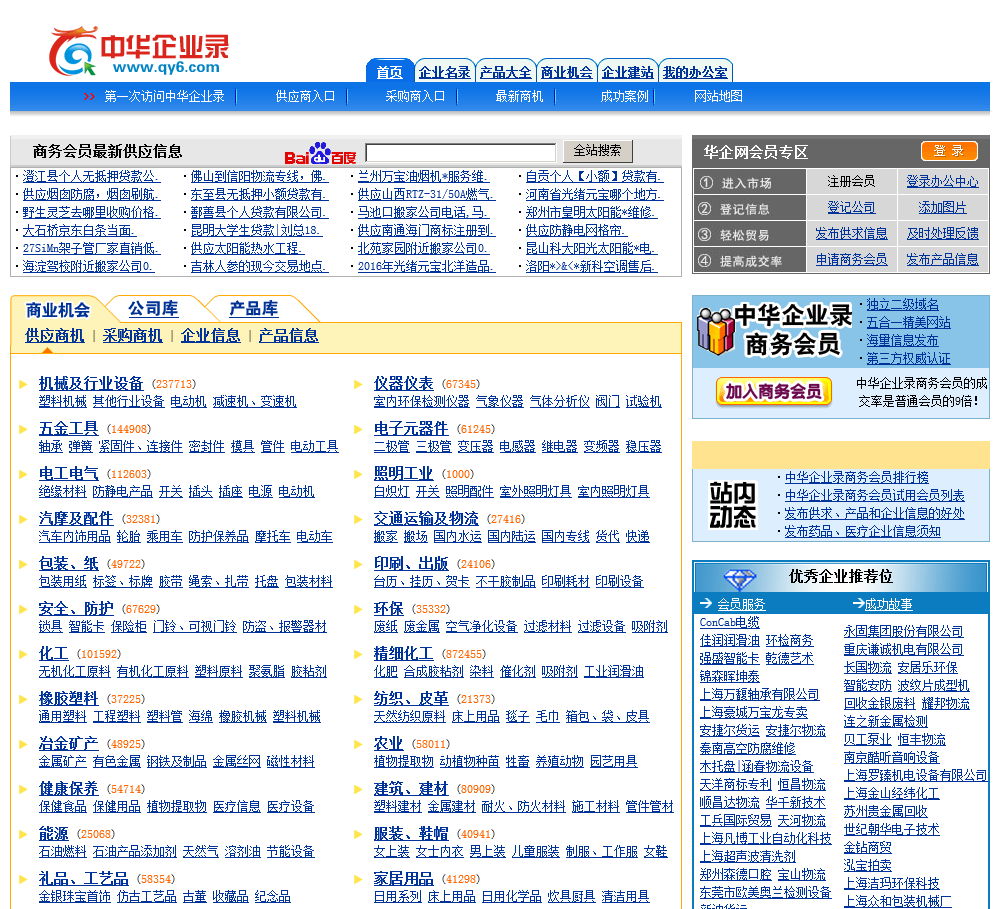The height and width of the screenshot is (909, 1000).
Task: Click 供应商入口 in blue menu bar
Action: pos(305,96)
